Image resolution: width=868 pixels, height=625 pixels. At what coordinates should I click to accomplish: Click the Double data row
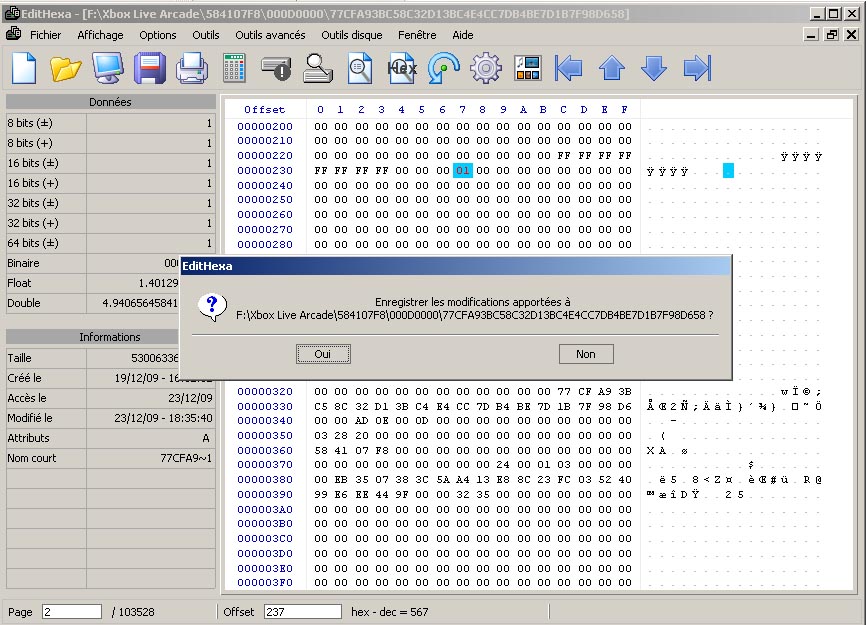[x=92, y=303]
